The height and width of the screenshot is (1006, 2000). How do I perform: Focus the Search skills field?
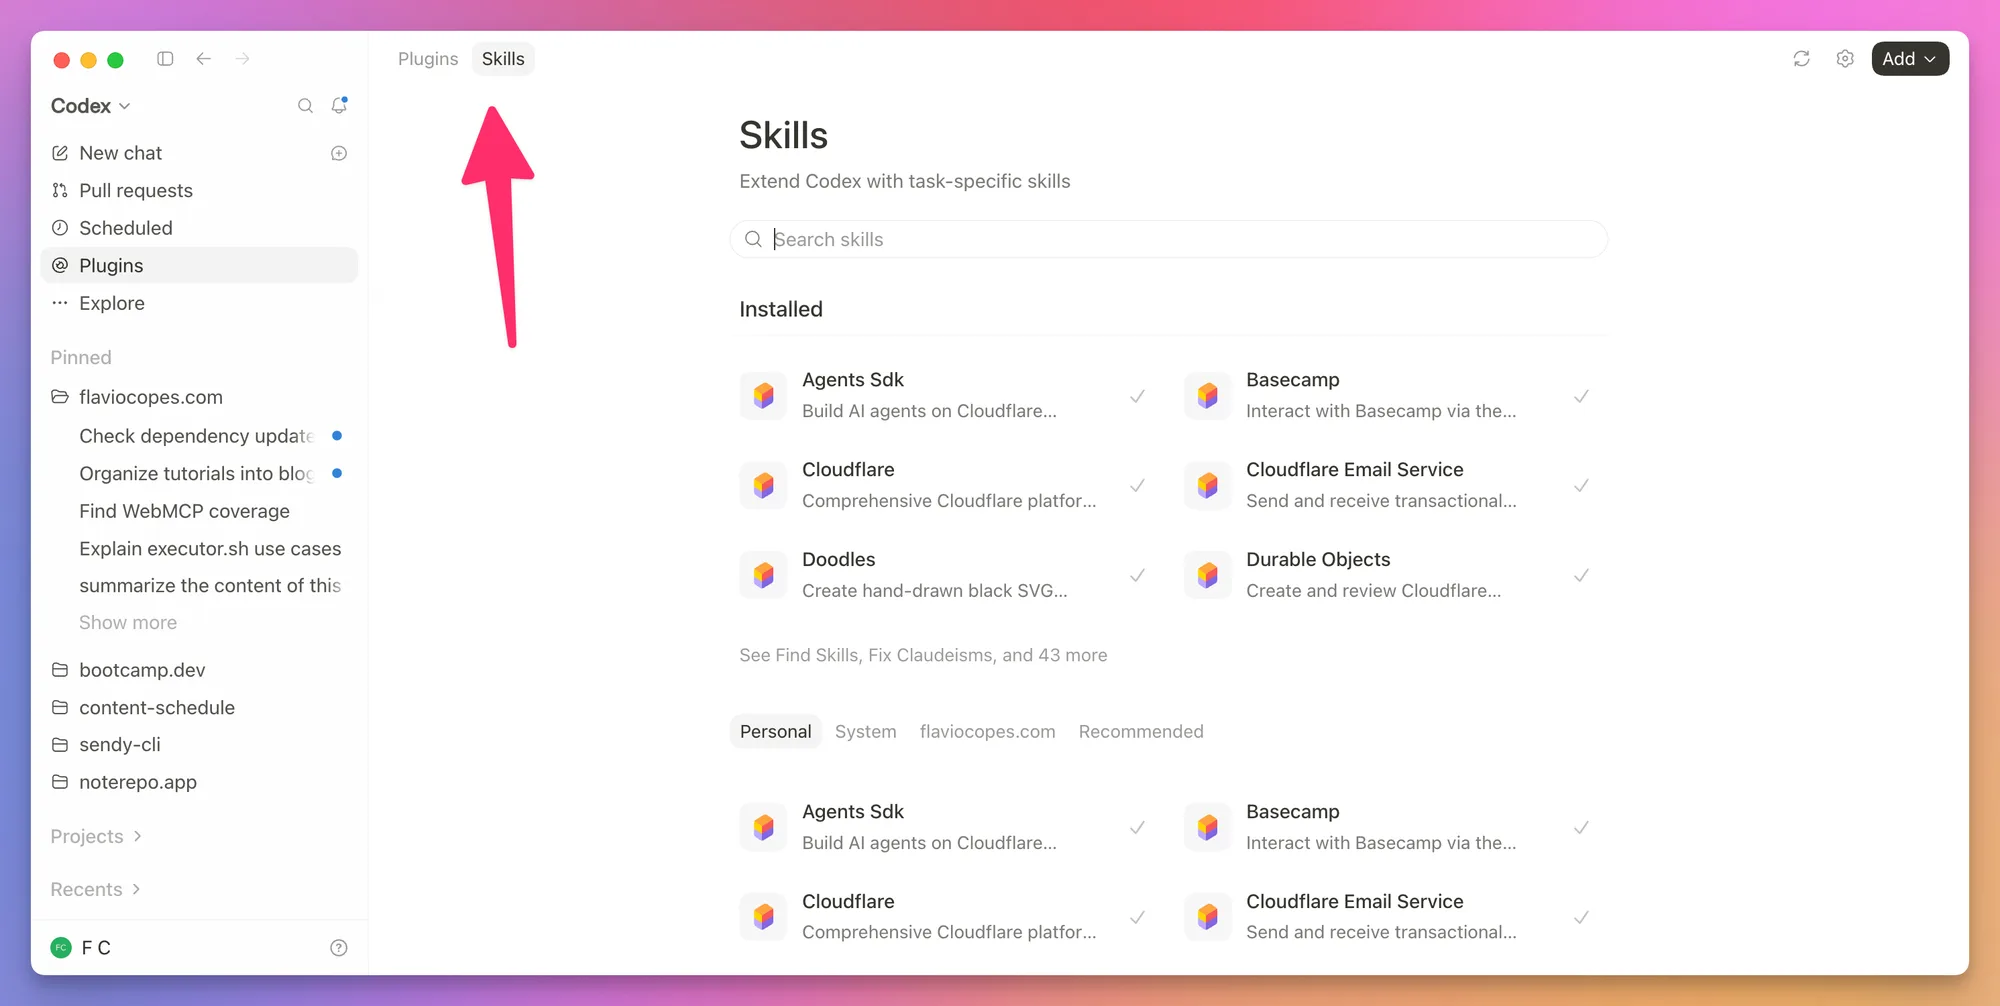(x=1169, y=239)
